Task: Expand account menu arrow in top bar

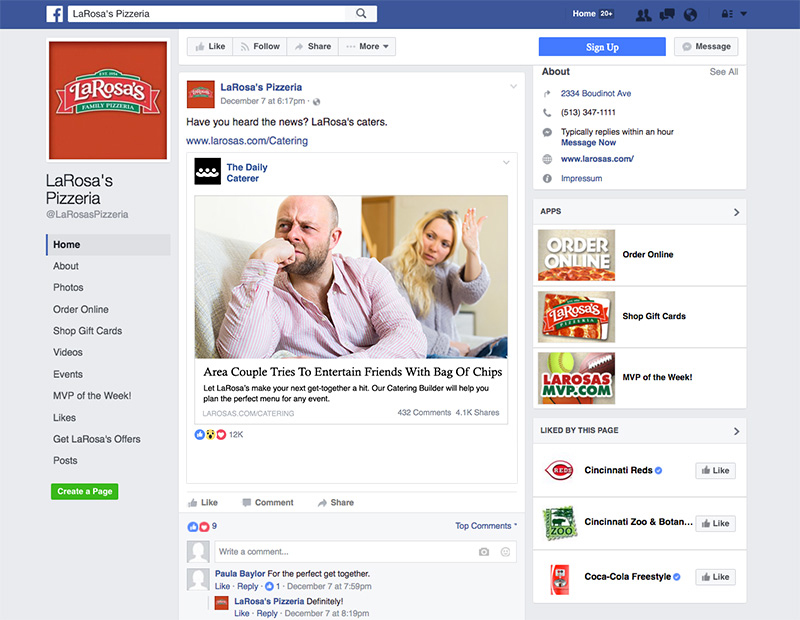Action: pyautogui.click(x=743, y=14)
